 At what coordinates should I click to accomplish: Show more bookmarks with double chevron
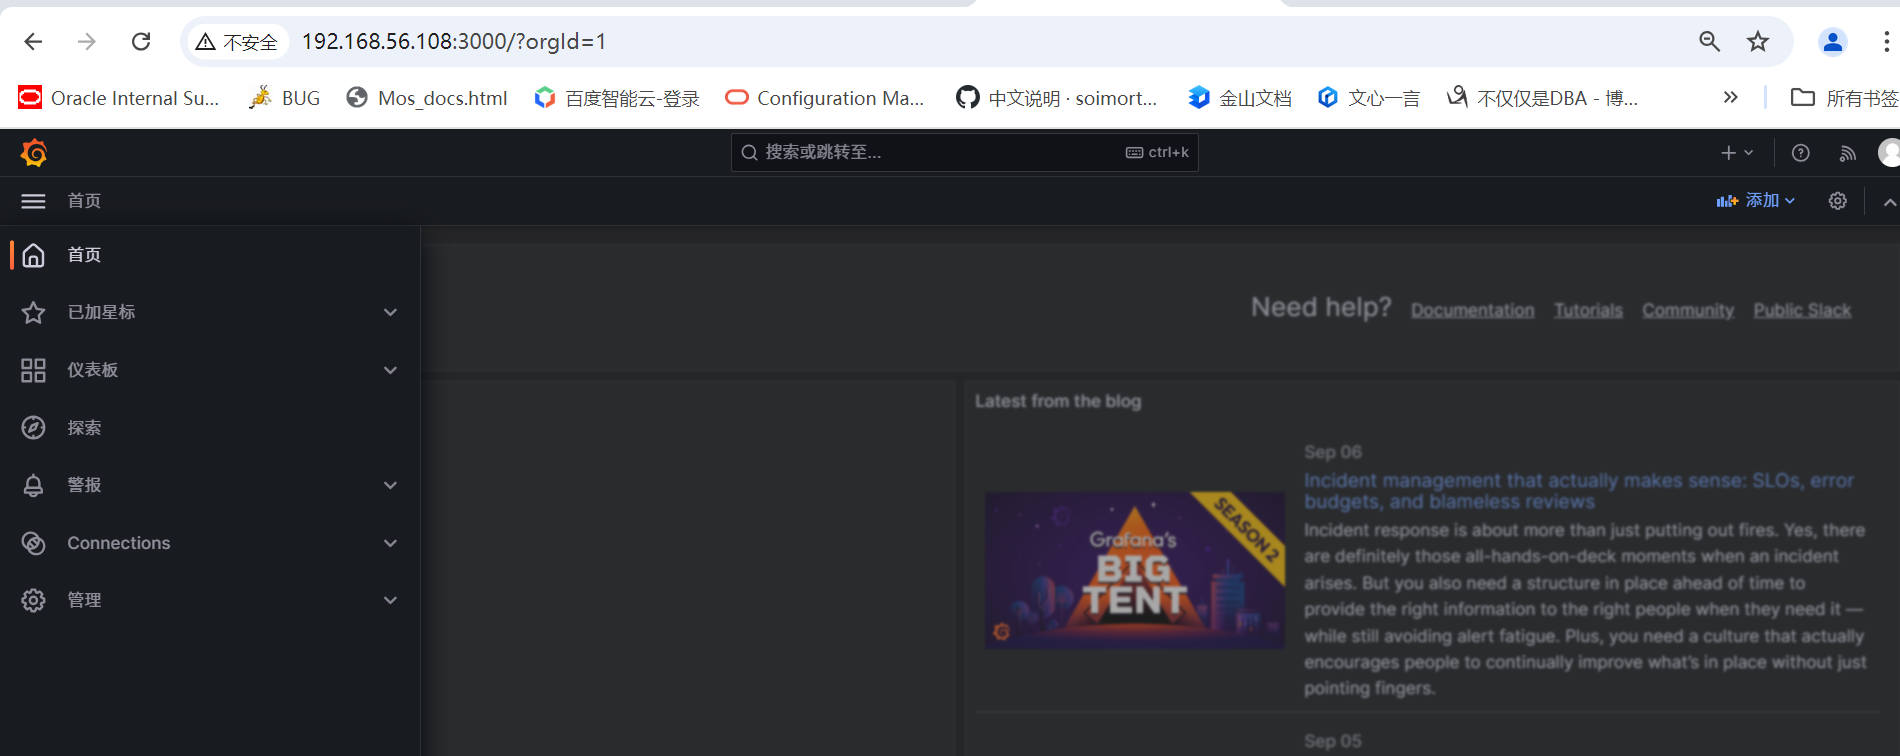(1731, 97)
